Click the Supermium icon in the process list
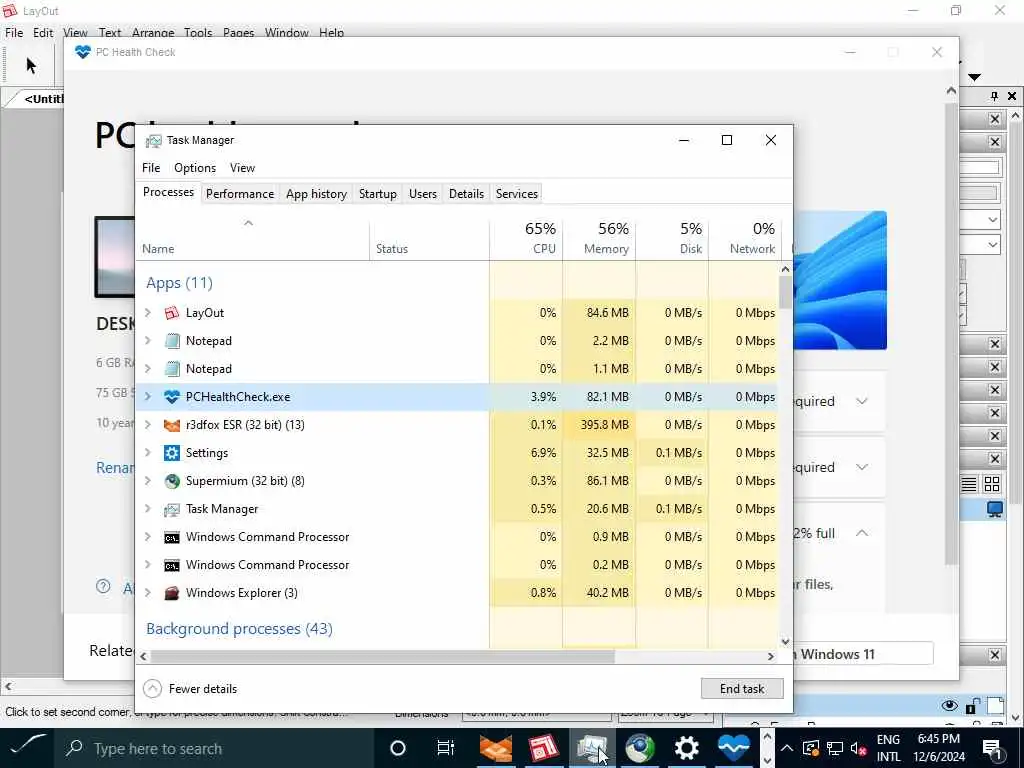 172,481
